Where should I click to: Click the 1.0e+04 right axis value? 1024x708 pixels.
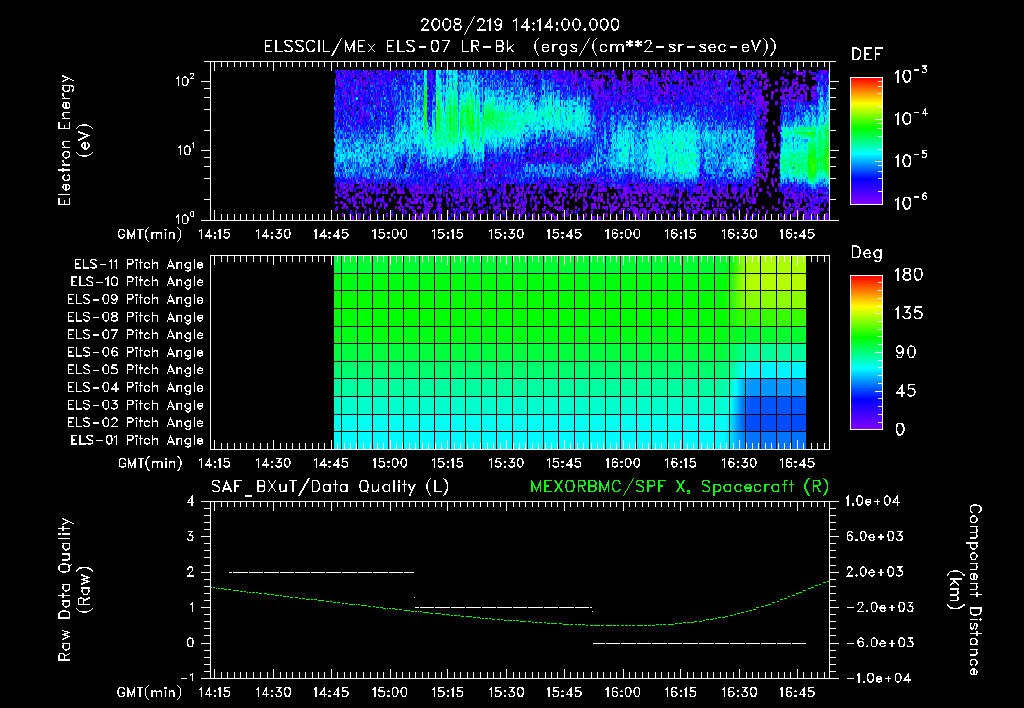click(872, 501)
